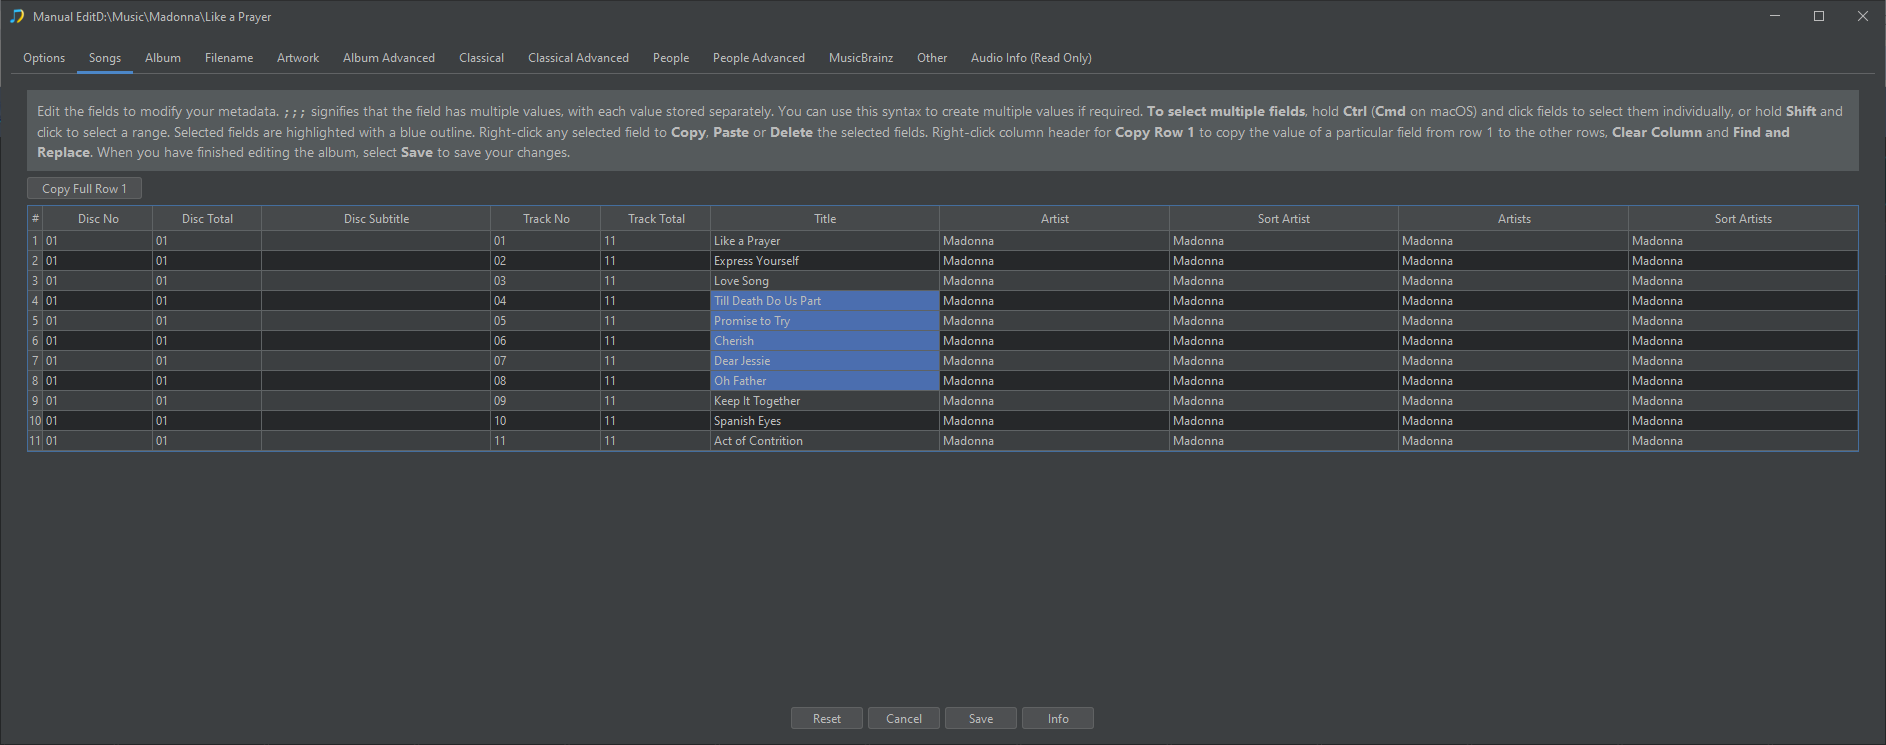Screen dimensions: 1886x745
Task: Select the 'Cherish' title cell
Action: 825,341
